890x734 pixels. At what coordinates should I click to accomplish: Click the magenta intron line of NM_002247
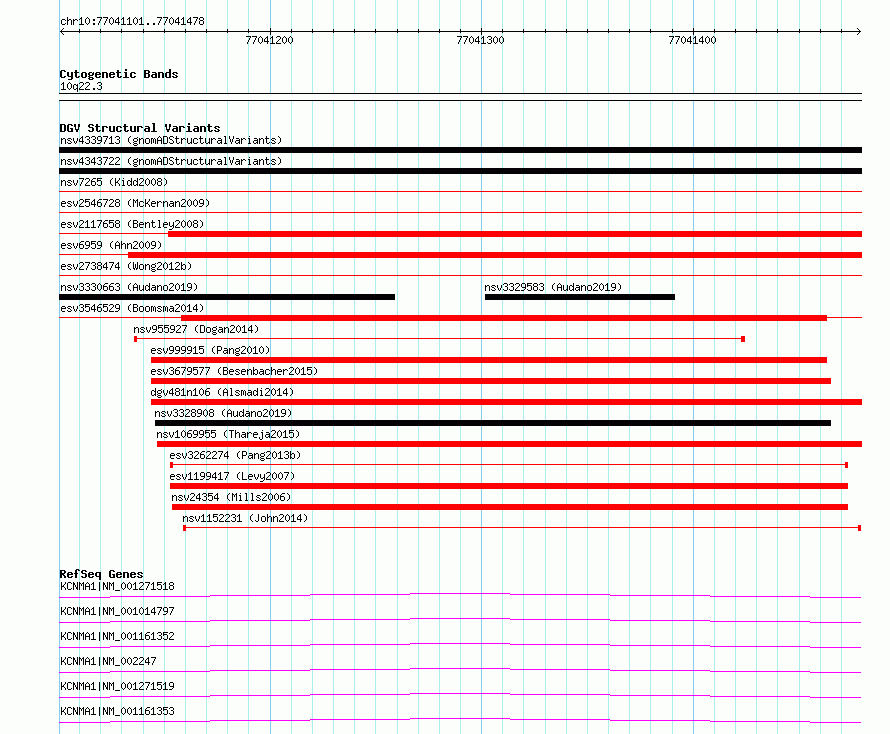[460, 669]
